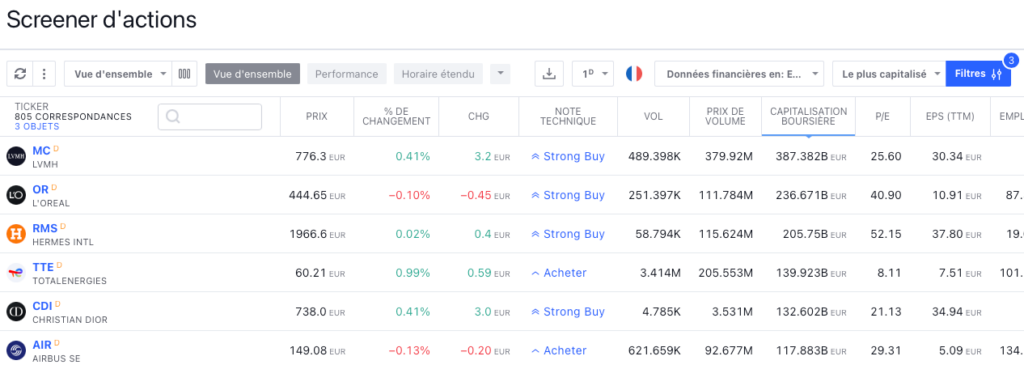
Task: Open the OR ticker link
Action: coord(40,189)
